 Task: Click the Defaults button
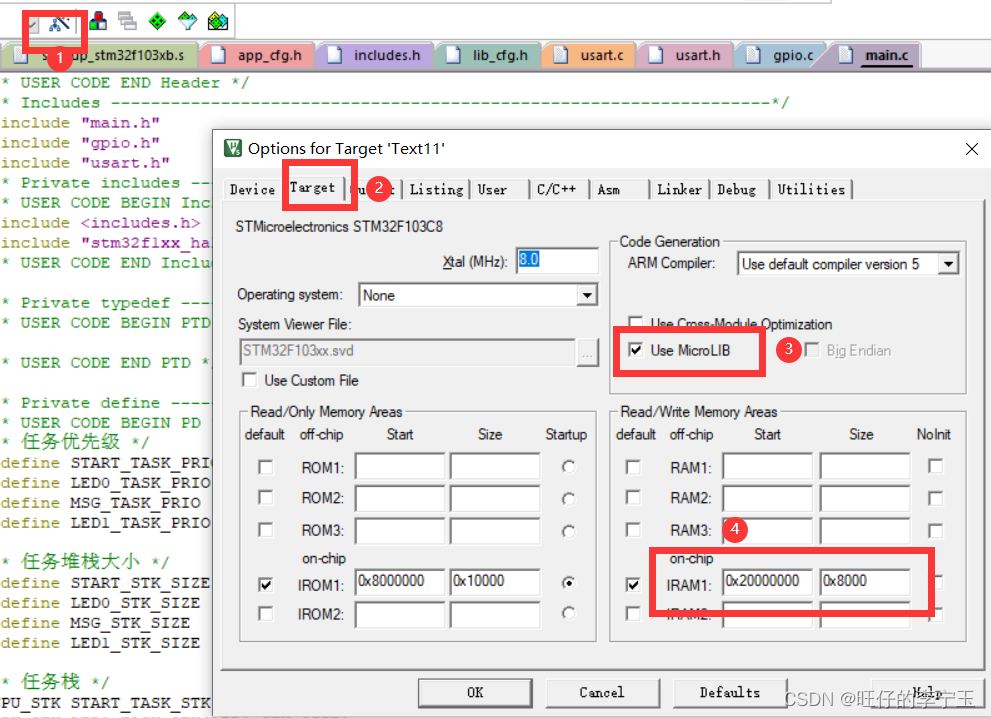tap(729, 693)
